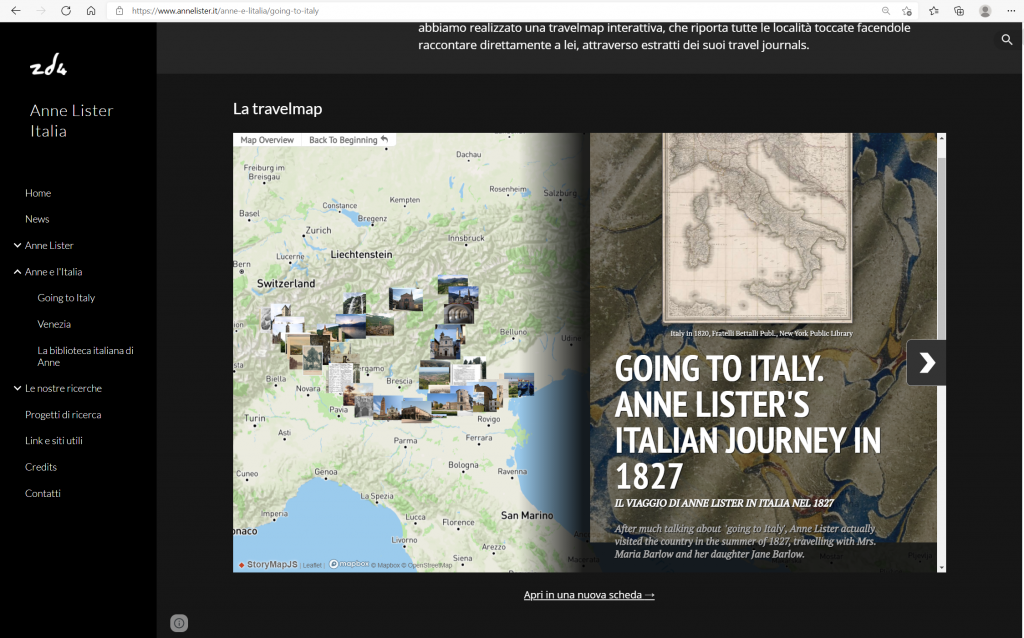Expand the Anne Lister submenu chevron
Image resolution: width=1024 pixels, height=638 pixels.
click(18, 245)
